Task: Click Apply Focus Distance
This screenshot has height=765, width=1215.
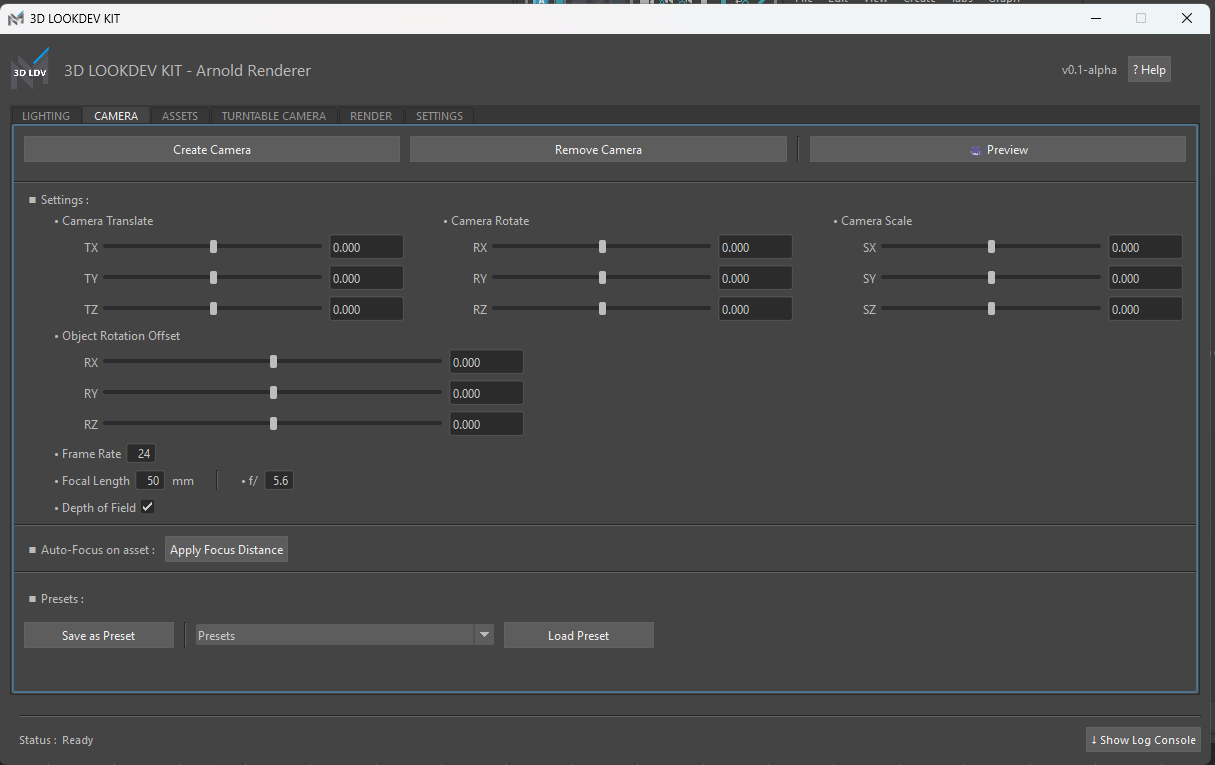Action: pos(226,550)
